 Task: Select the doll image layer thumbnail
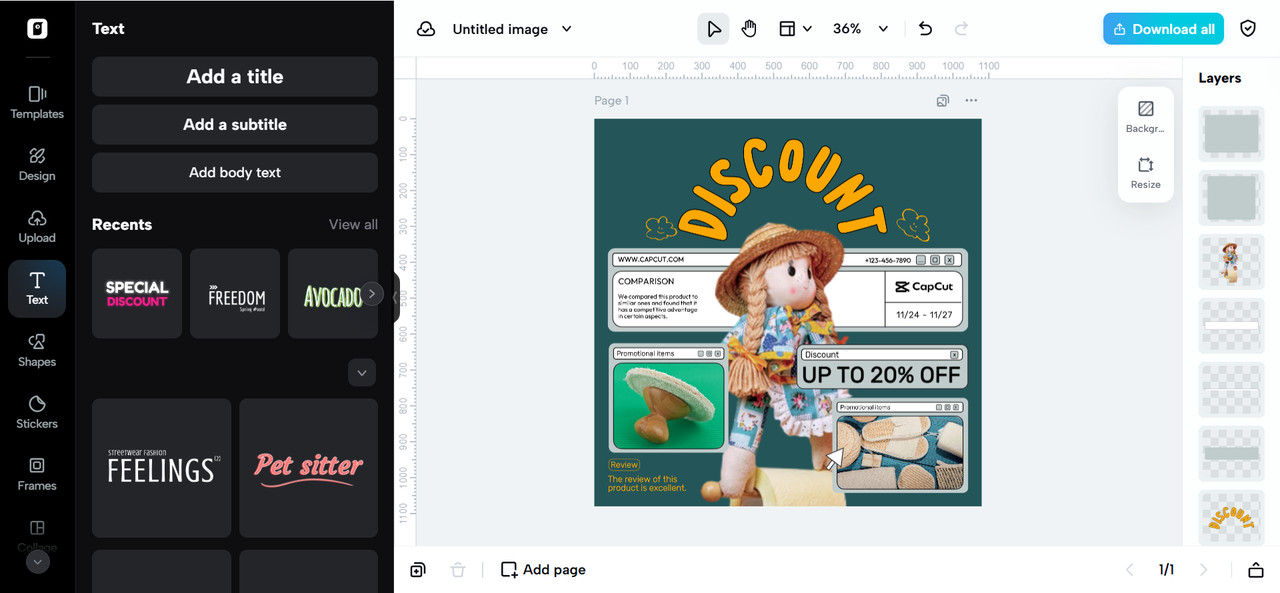pyautogui.click(x=1232, y=262)
